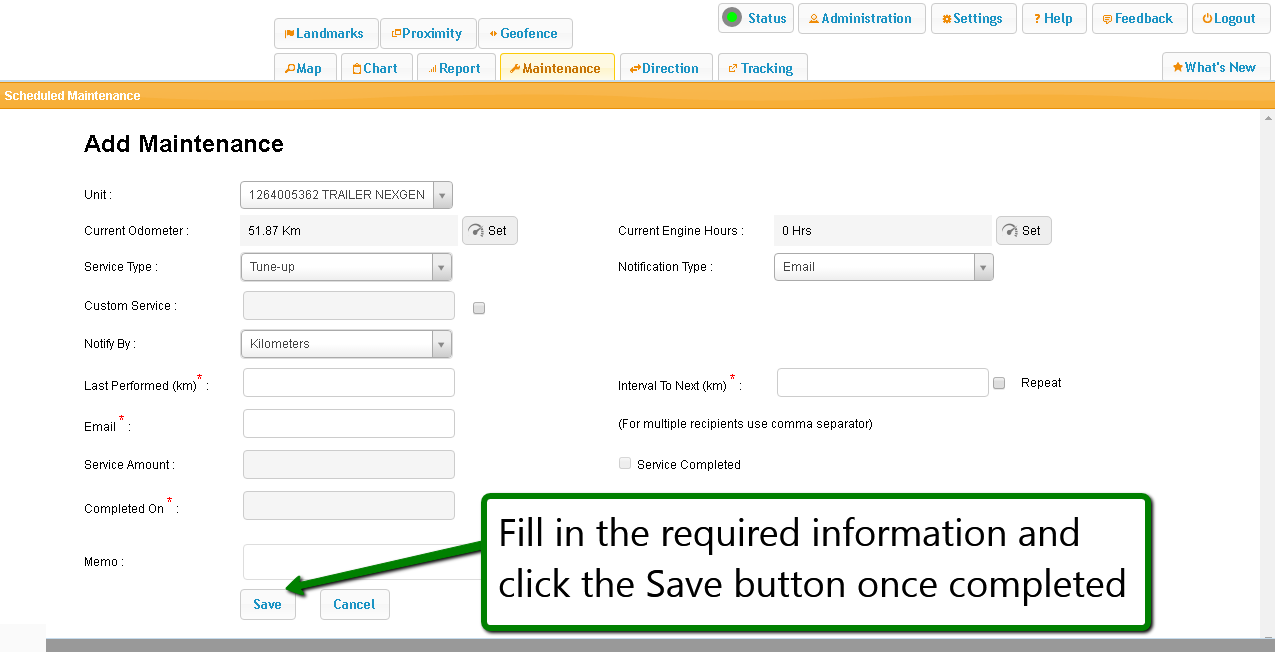1275x652 pixels.
Task: Switch to the Report tab
Action: 455,68
